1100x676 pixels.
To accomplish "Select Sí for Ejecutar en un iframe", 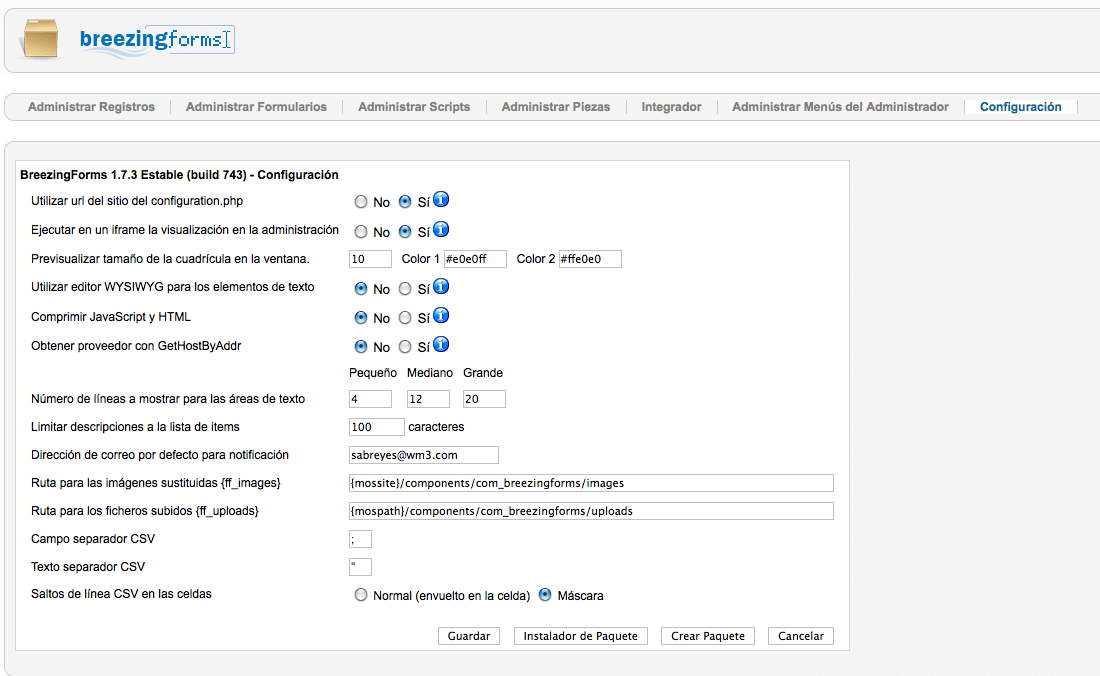I will point(405,231).
